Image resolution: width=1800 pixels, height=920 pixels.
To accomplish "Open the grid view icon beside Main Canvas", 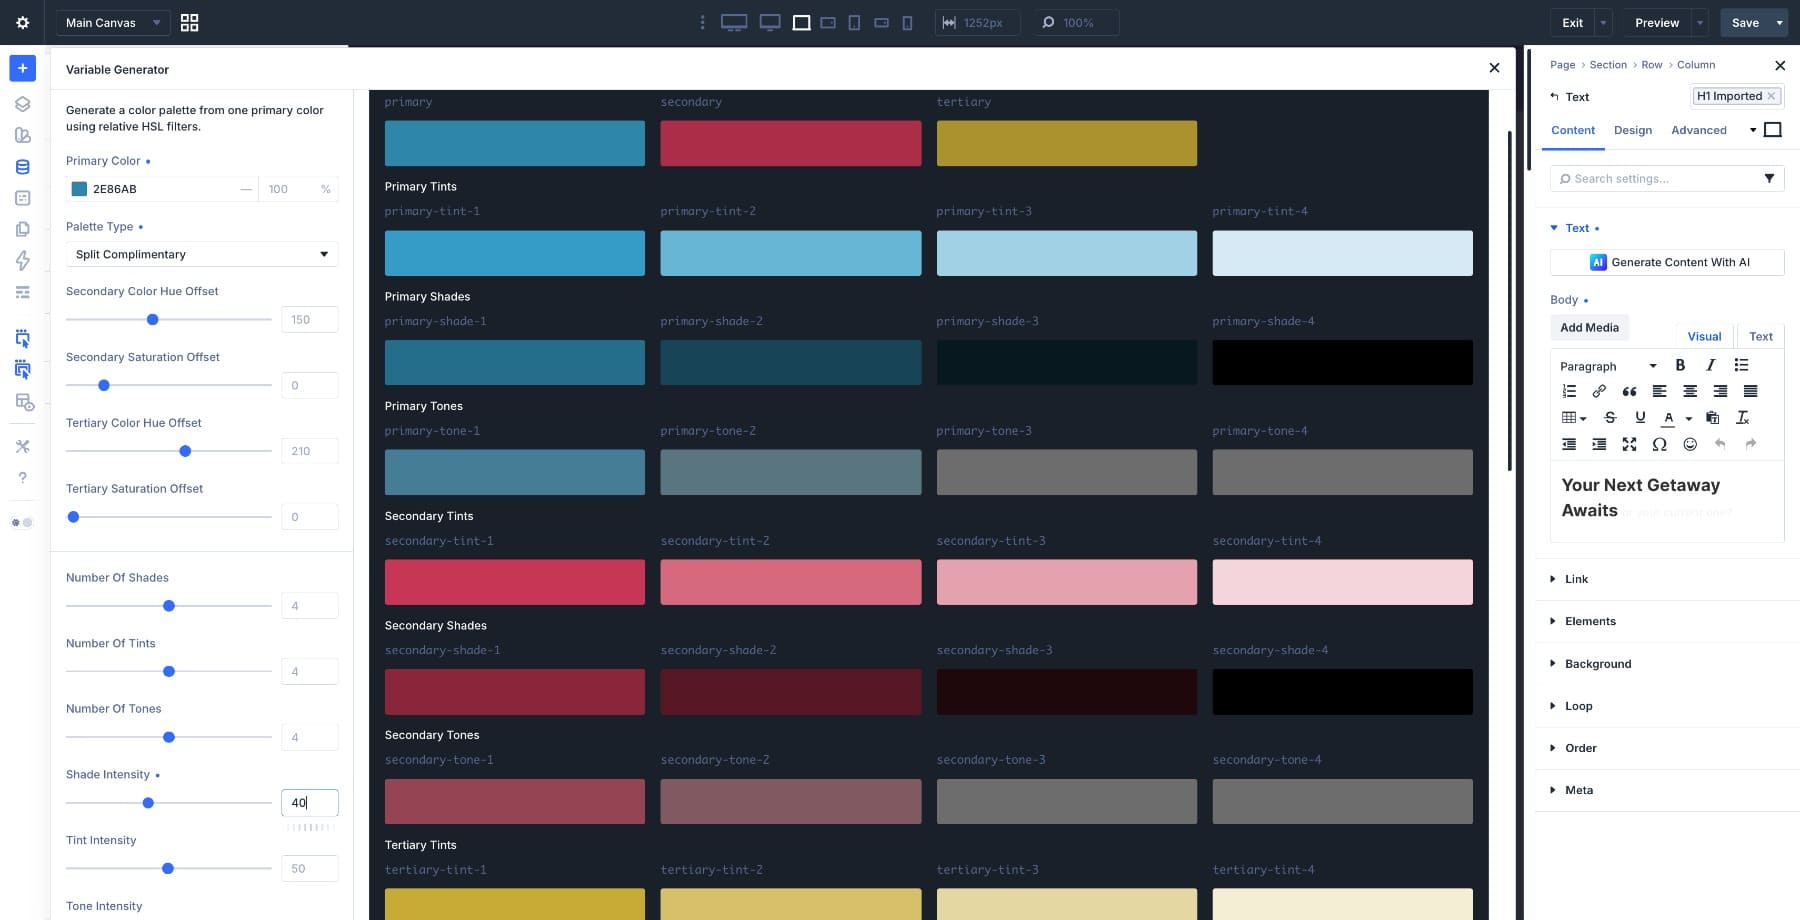I will click(189, 22).
